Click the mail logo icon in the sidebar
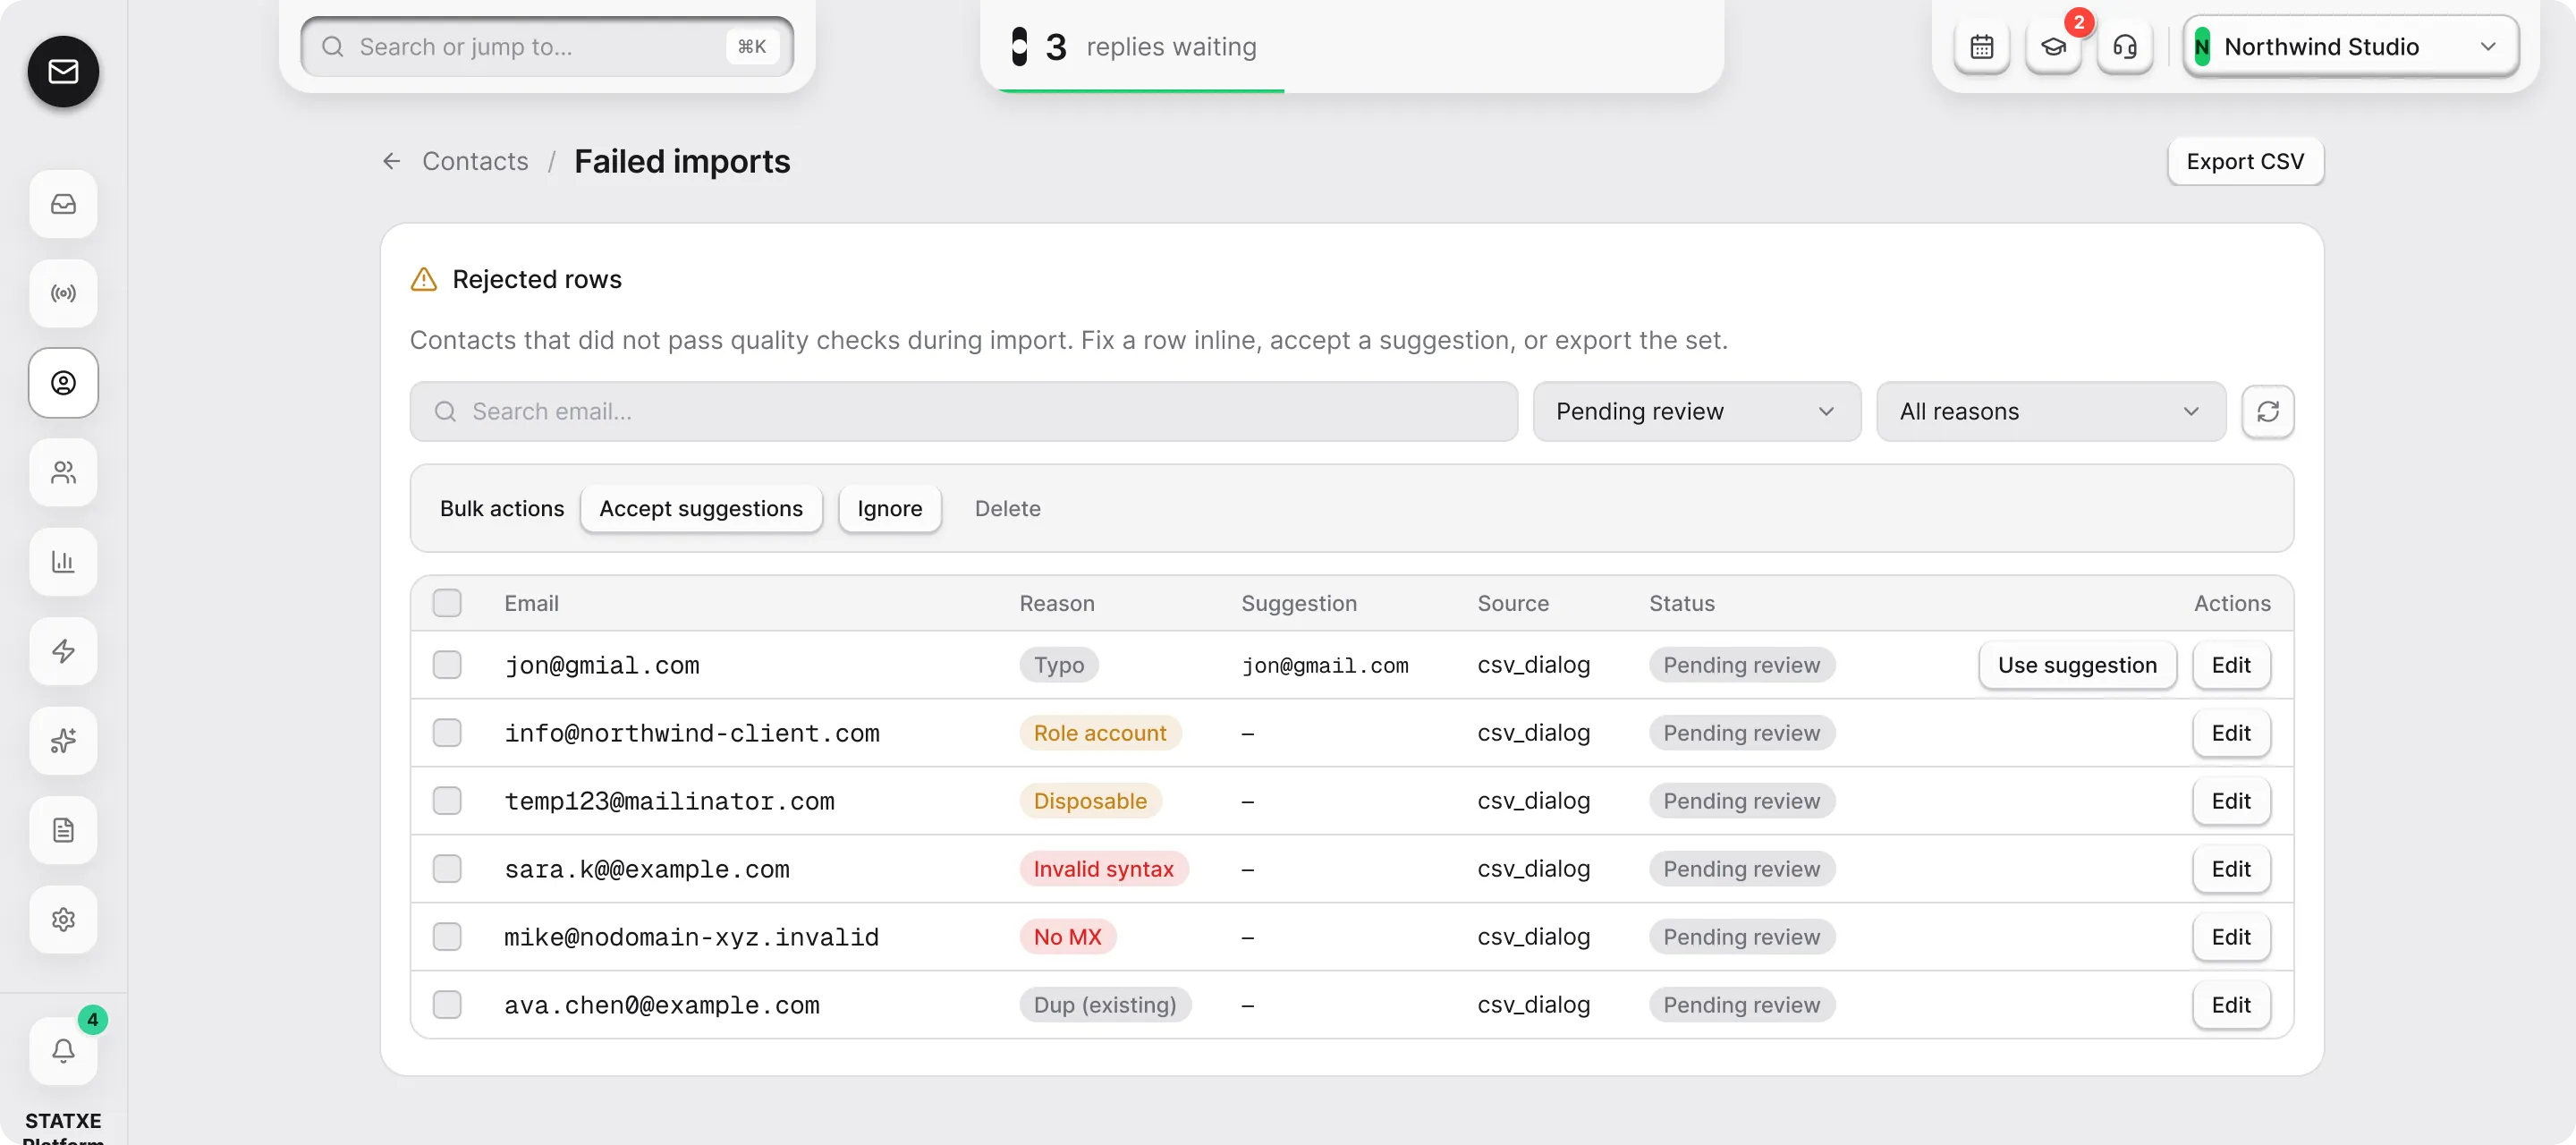2576x1145 pixels. tap(63, 71)
